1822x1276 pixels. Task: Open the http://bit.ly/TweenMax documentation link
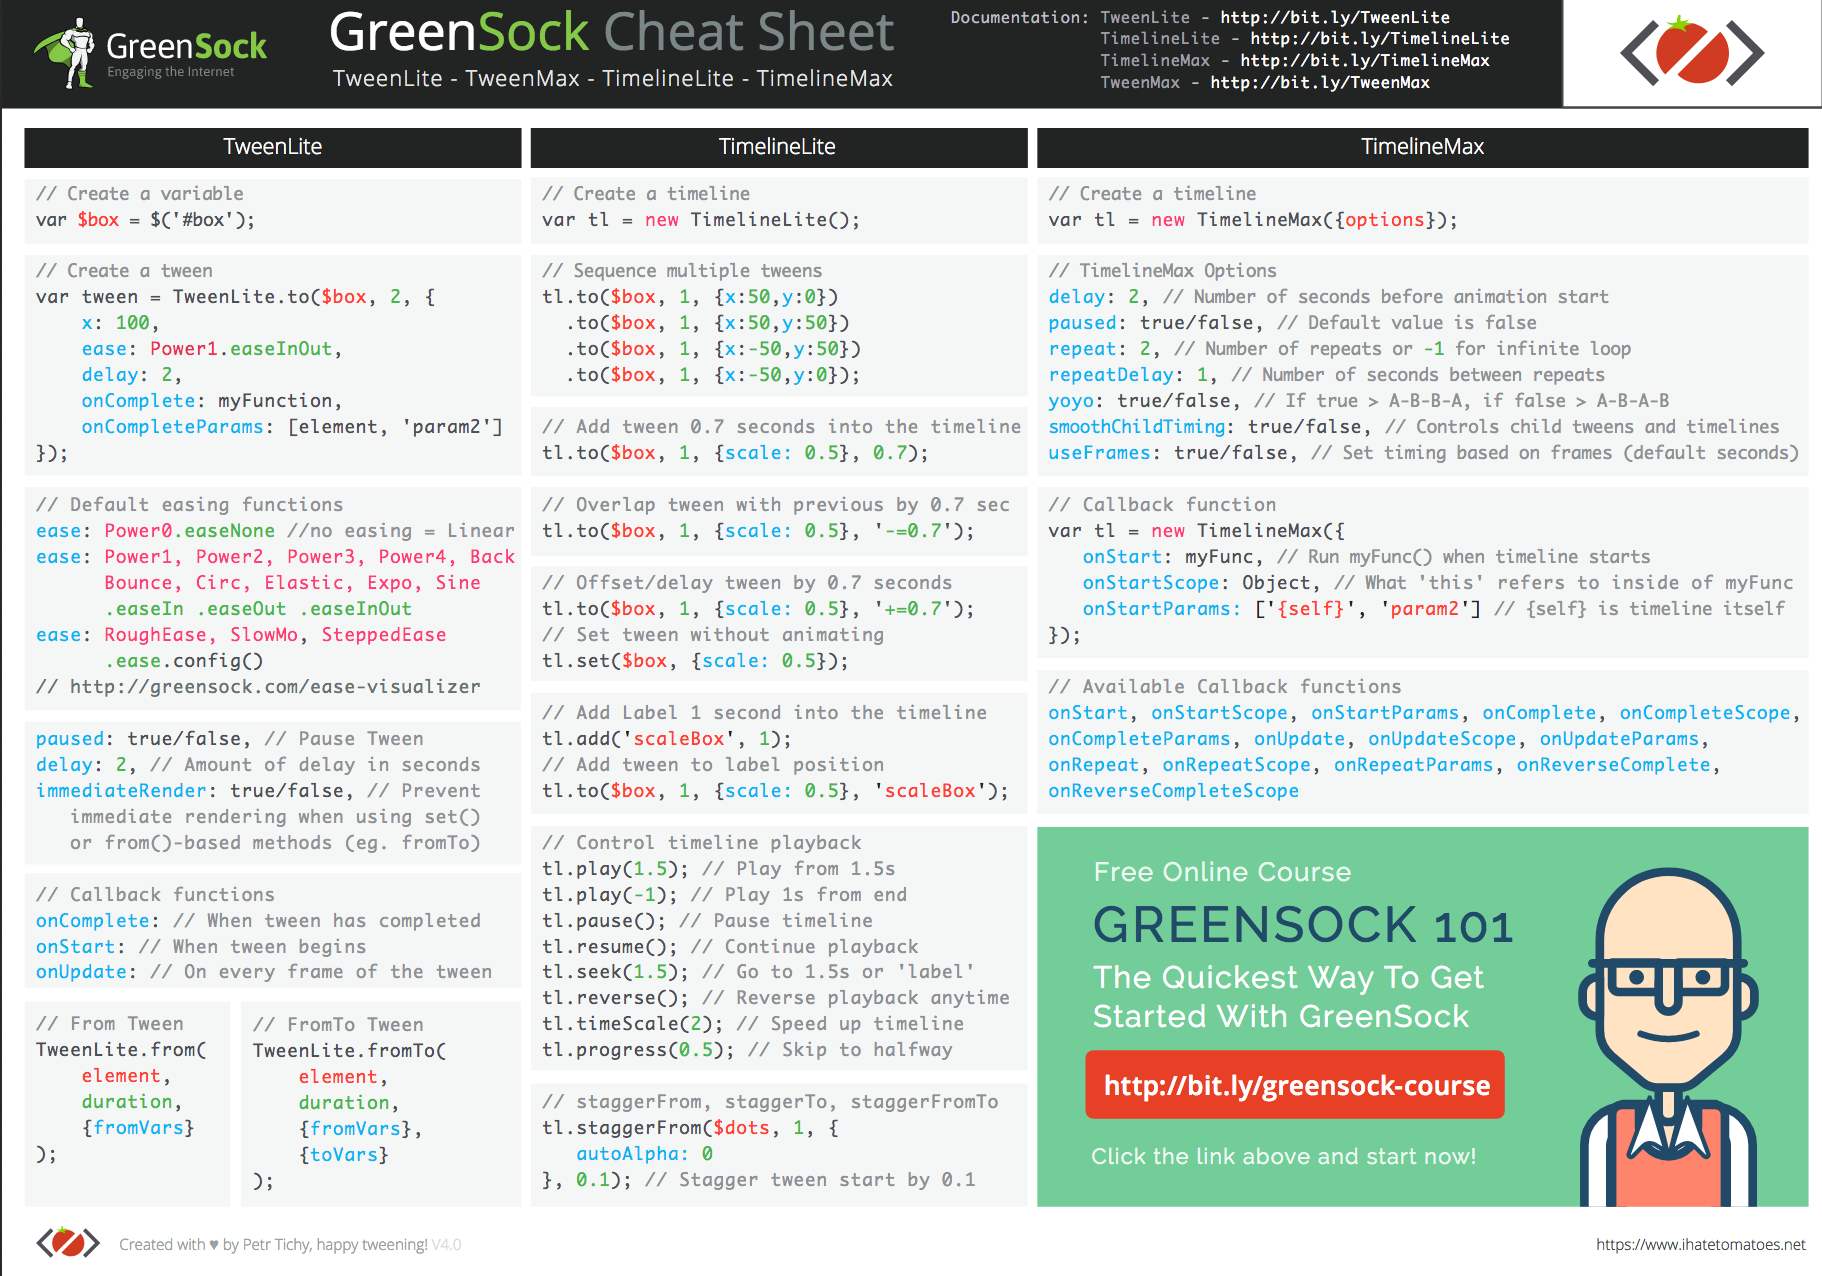(1320, 82)
